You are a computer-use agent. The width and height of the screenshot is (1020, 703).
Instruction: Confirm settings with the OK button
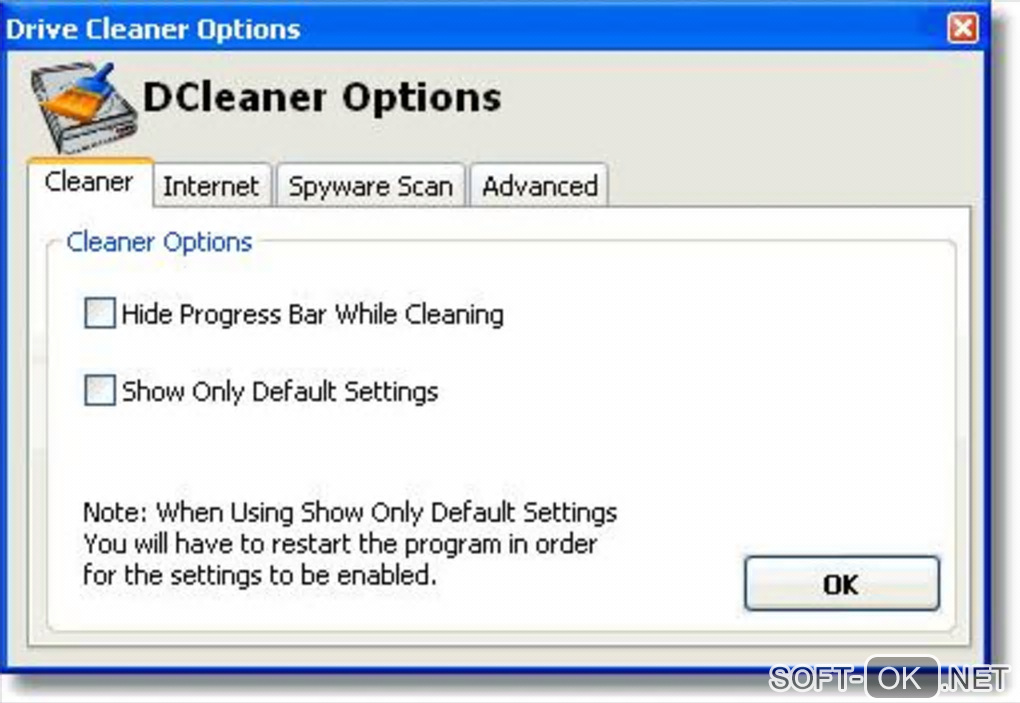click(842, 583)
